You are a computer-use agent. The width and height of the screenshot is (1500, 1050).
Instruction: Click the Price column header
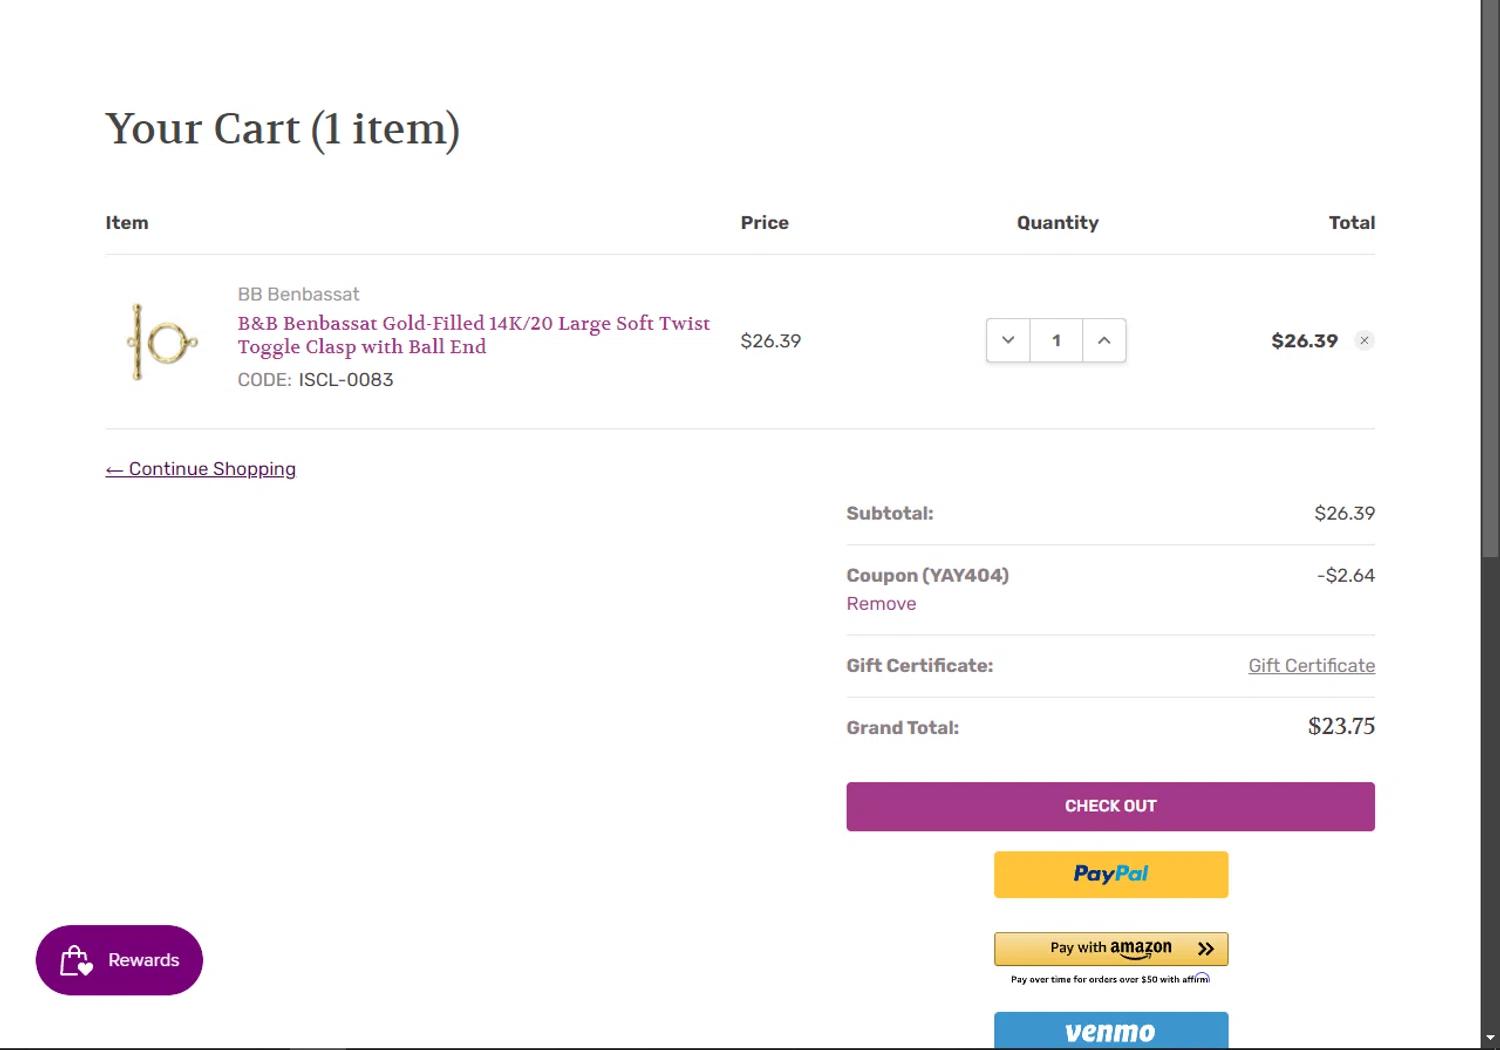pos(764,223)
